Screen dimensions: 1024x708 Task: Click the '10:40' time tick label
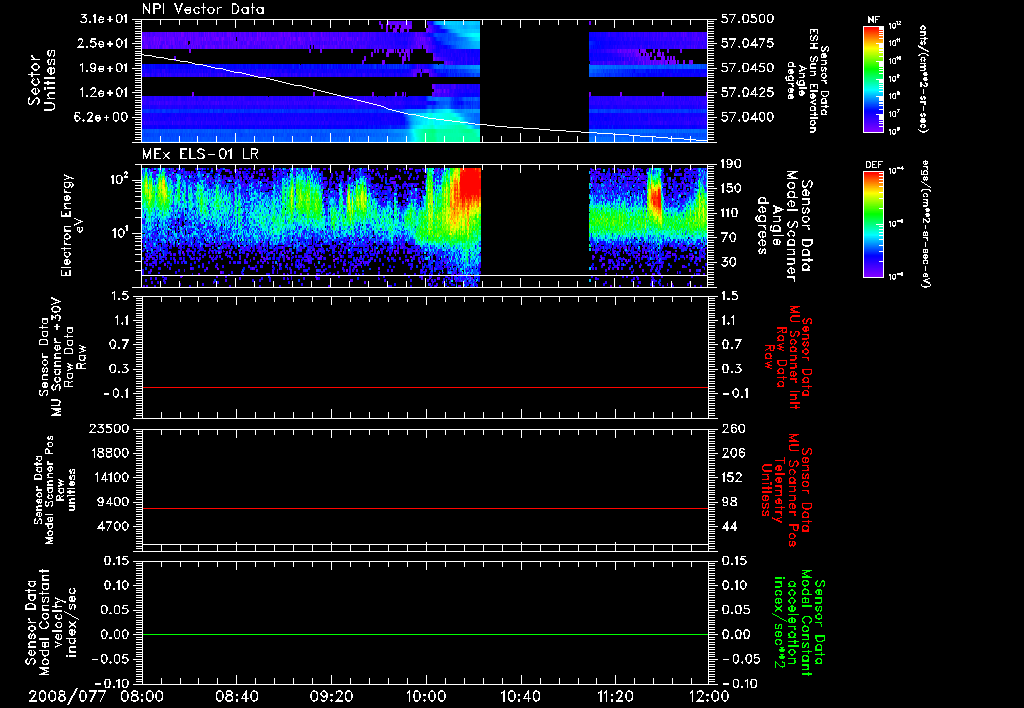coord(520,696)
